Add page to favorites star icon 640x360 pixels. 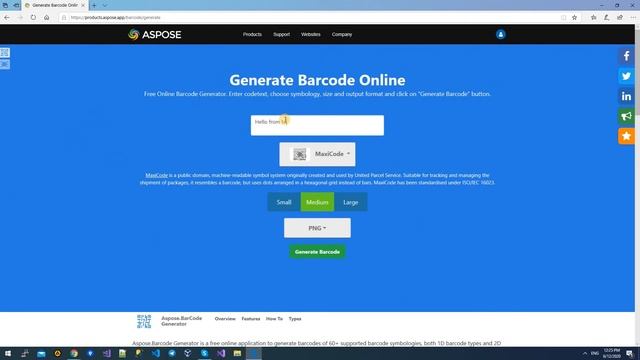(574, 18)
